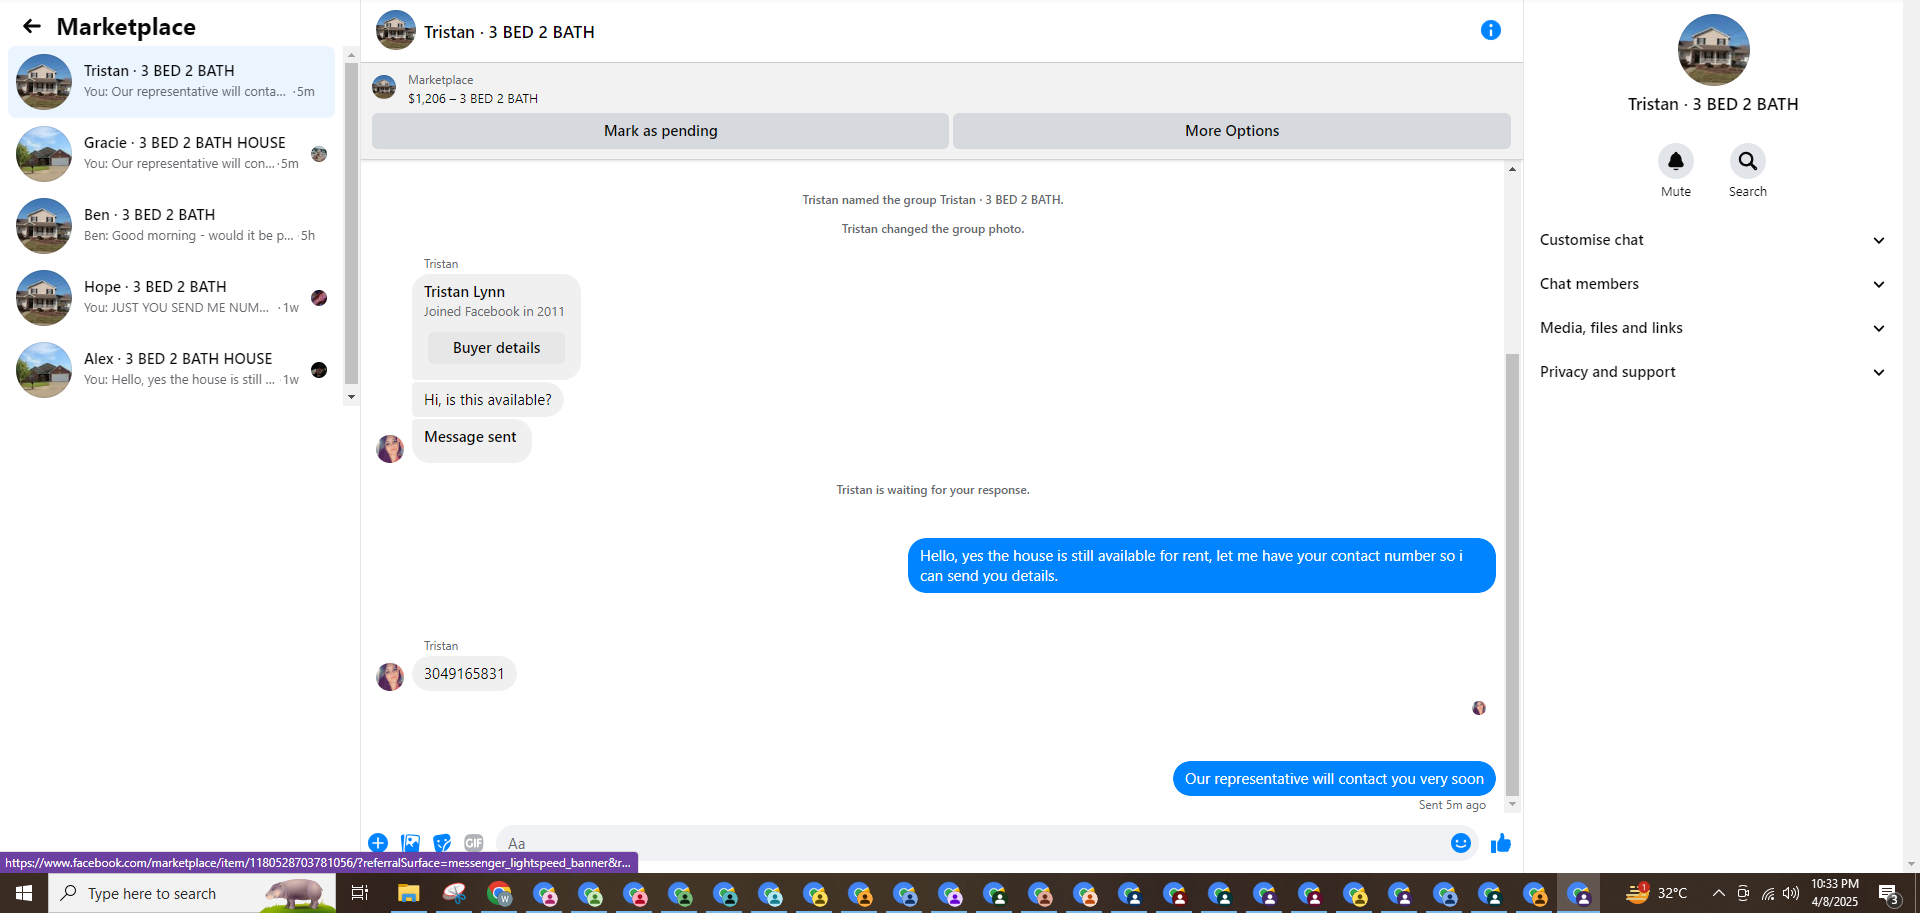Image resolution: width=1920 pixels, height=913 pixels.
Task: Expand the Privacy and support section
Action: (1712, 372)
